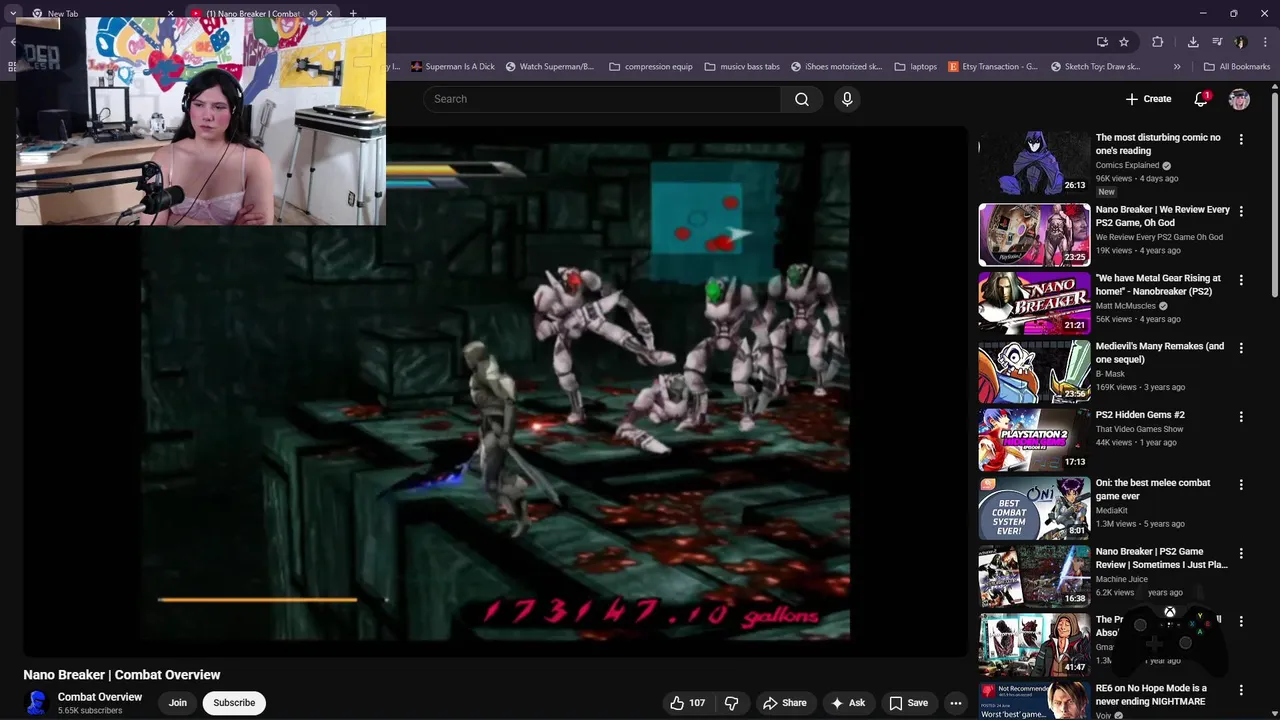Open options menu for PS2 Hidden Gems #2
This screenshot has height=720, width=1280.
tap(1241, 416)
